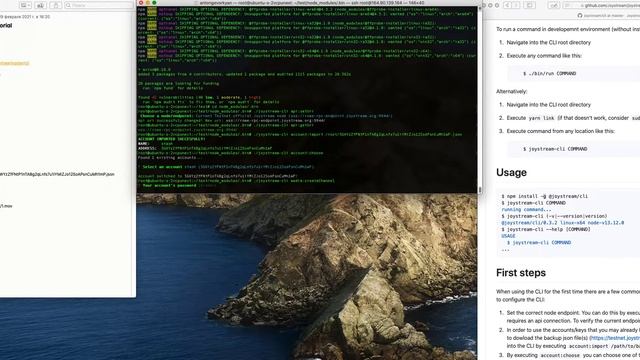Click the Usage heading in Safari
This screenshot has height=360, width=640.
click(x=511, y=172)
